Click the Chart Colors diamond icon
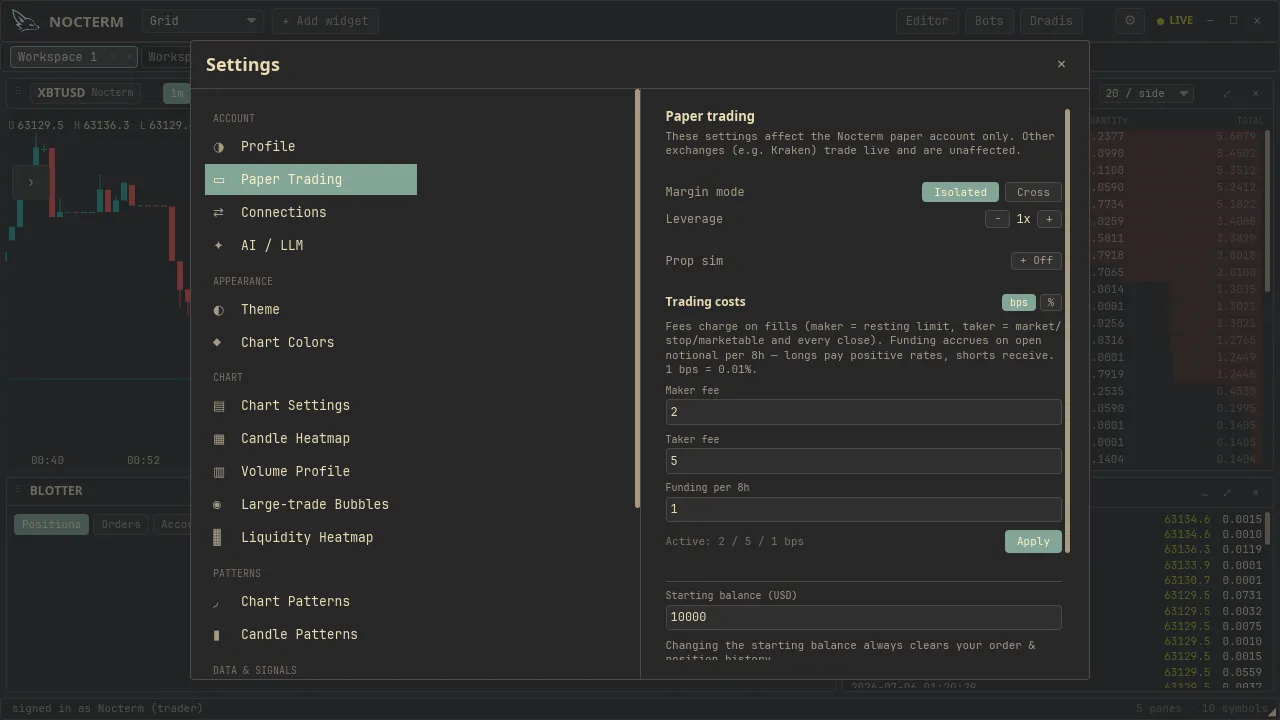Viewport: 1280px width, 720px height. [217, 342]
